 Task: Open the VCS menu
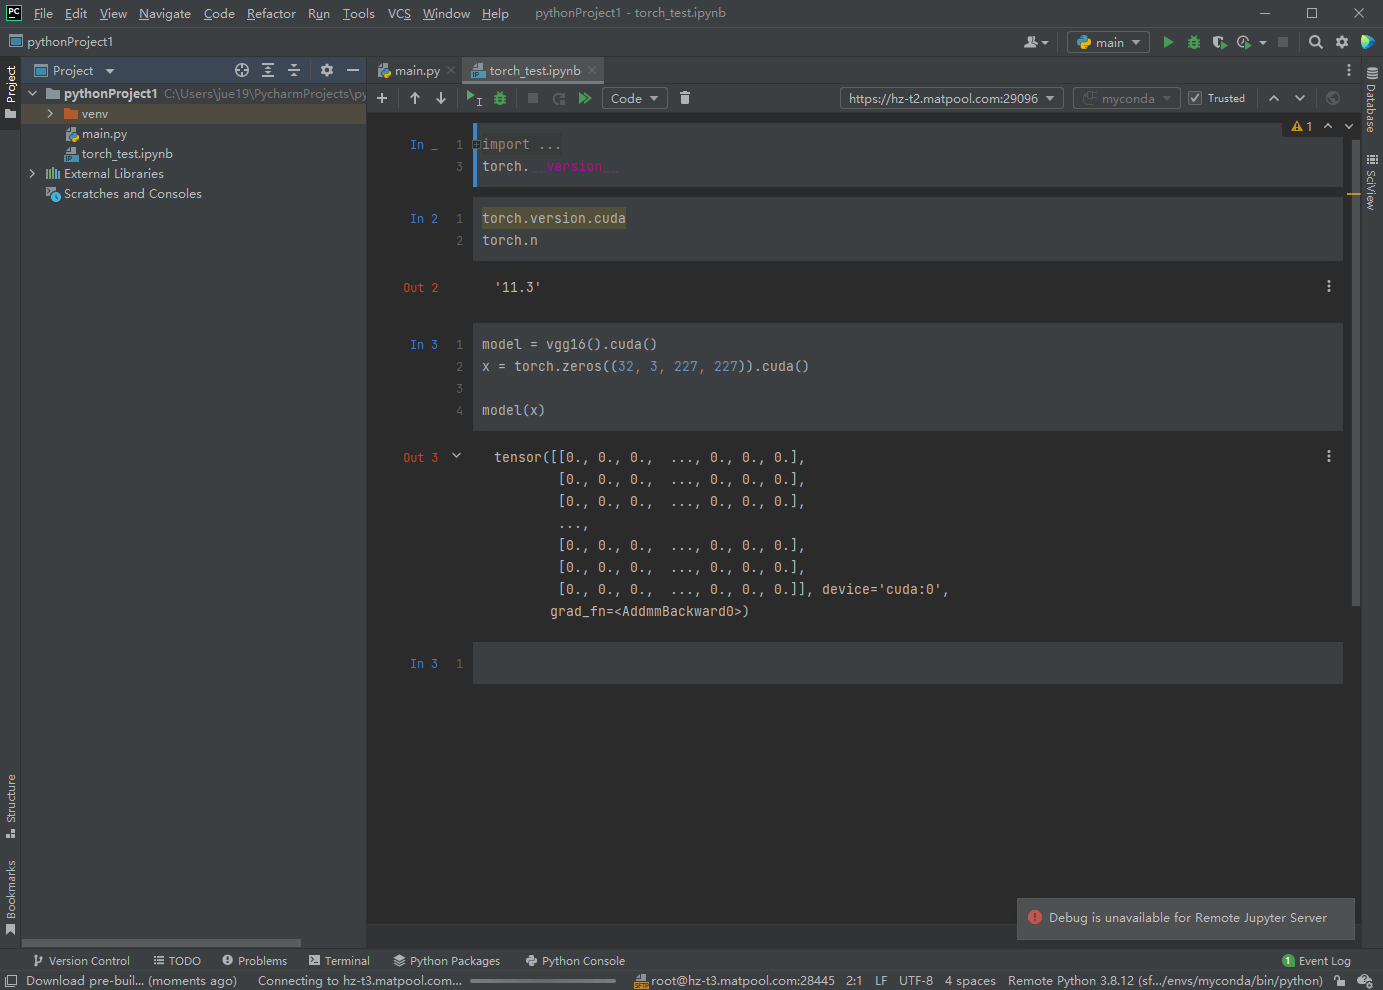pyautogui.click(x=399, y=13)
